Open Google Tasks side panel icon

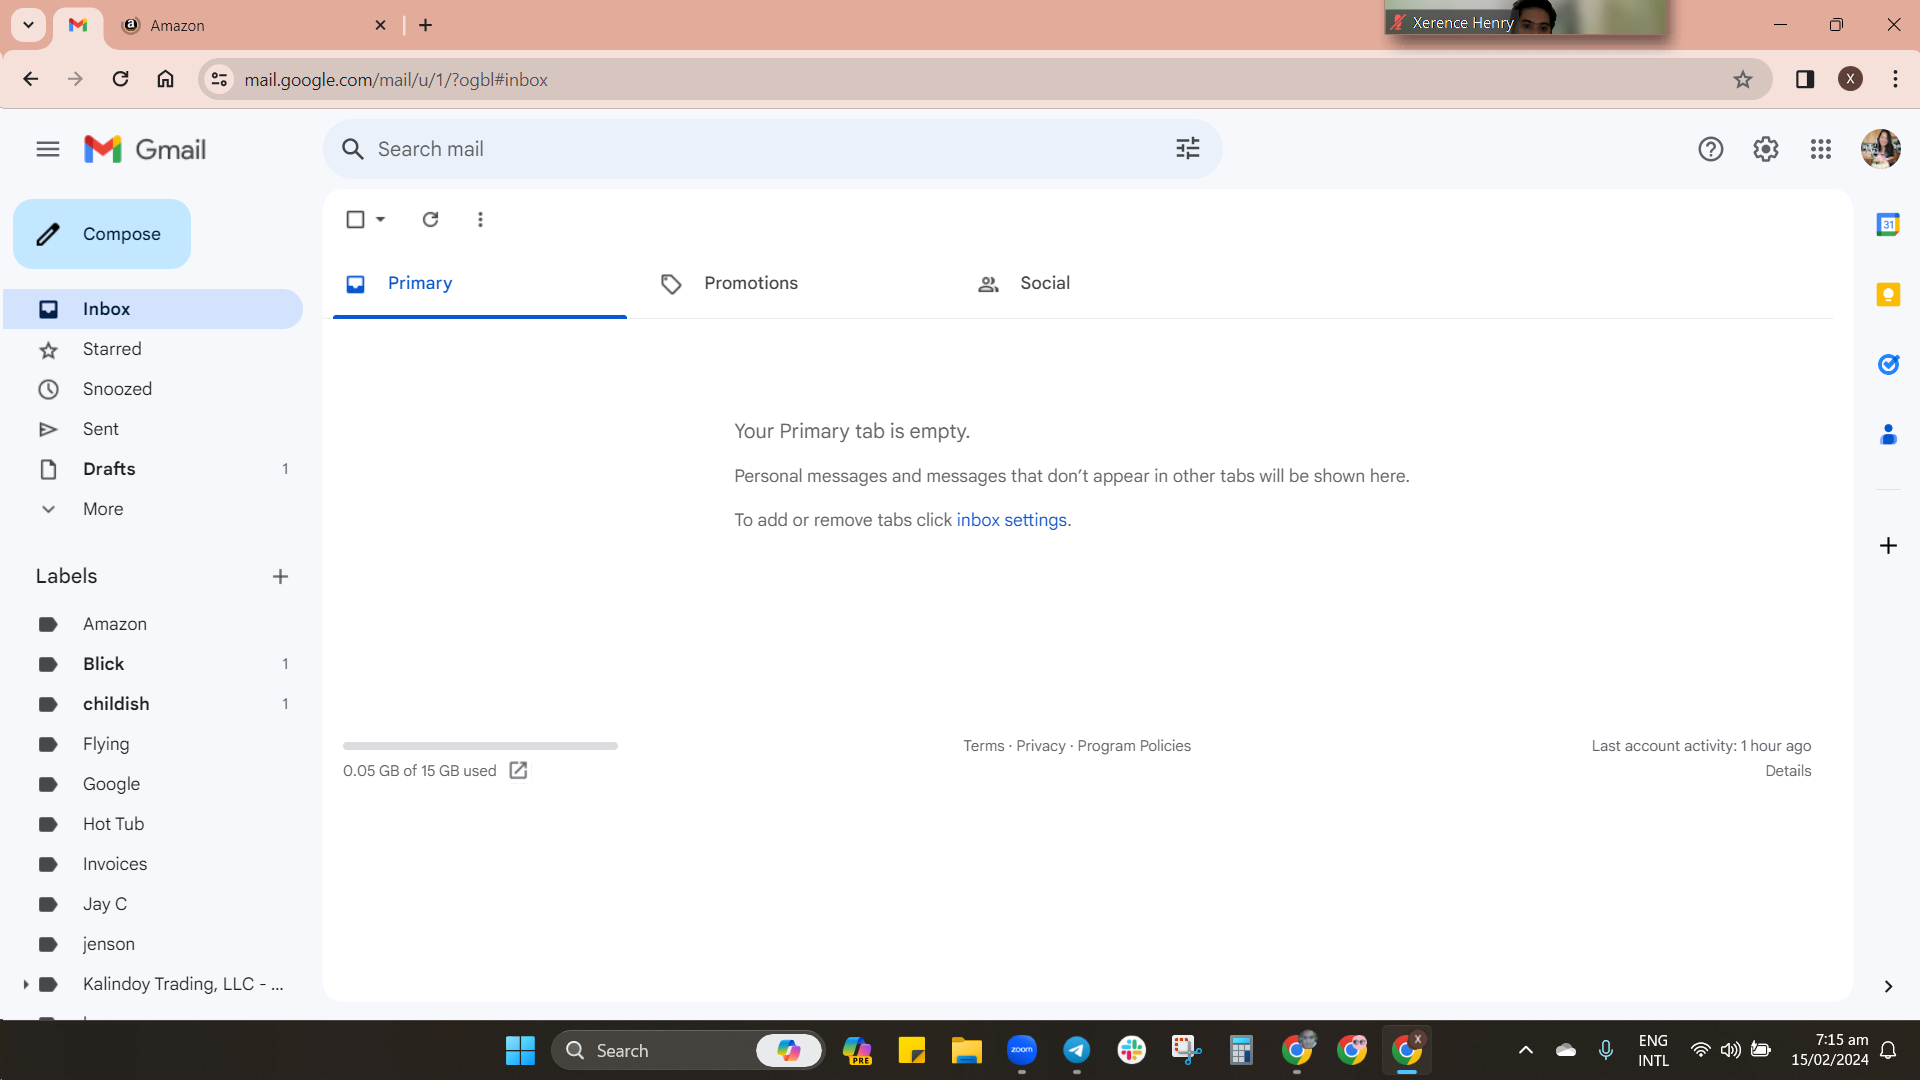tap(1887, 365)
